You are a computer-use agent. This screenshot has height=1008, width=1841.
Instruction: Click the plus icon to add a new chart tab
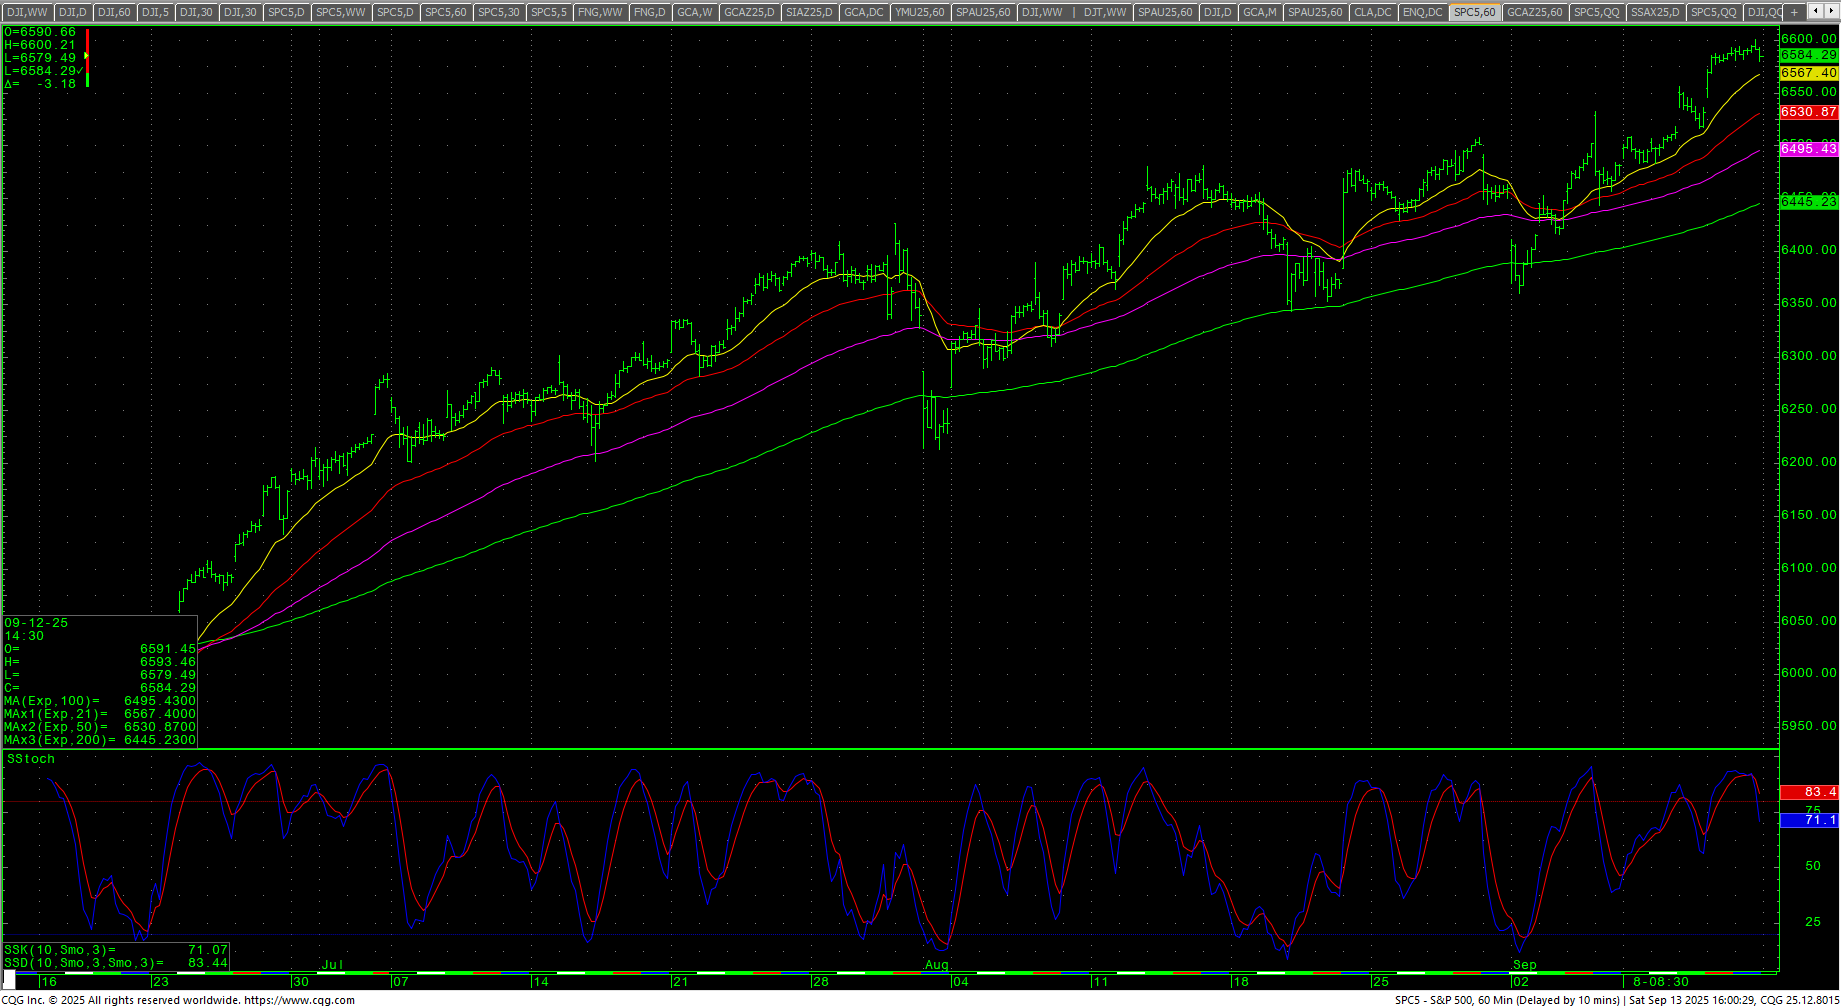click(x=1794, y=12)
